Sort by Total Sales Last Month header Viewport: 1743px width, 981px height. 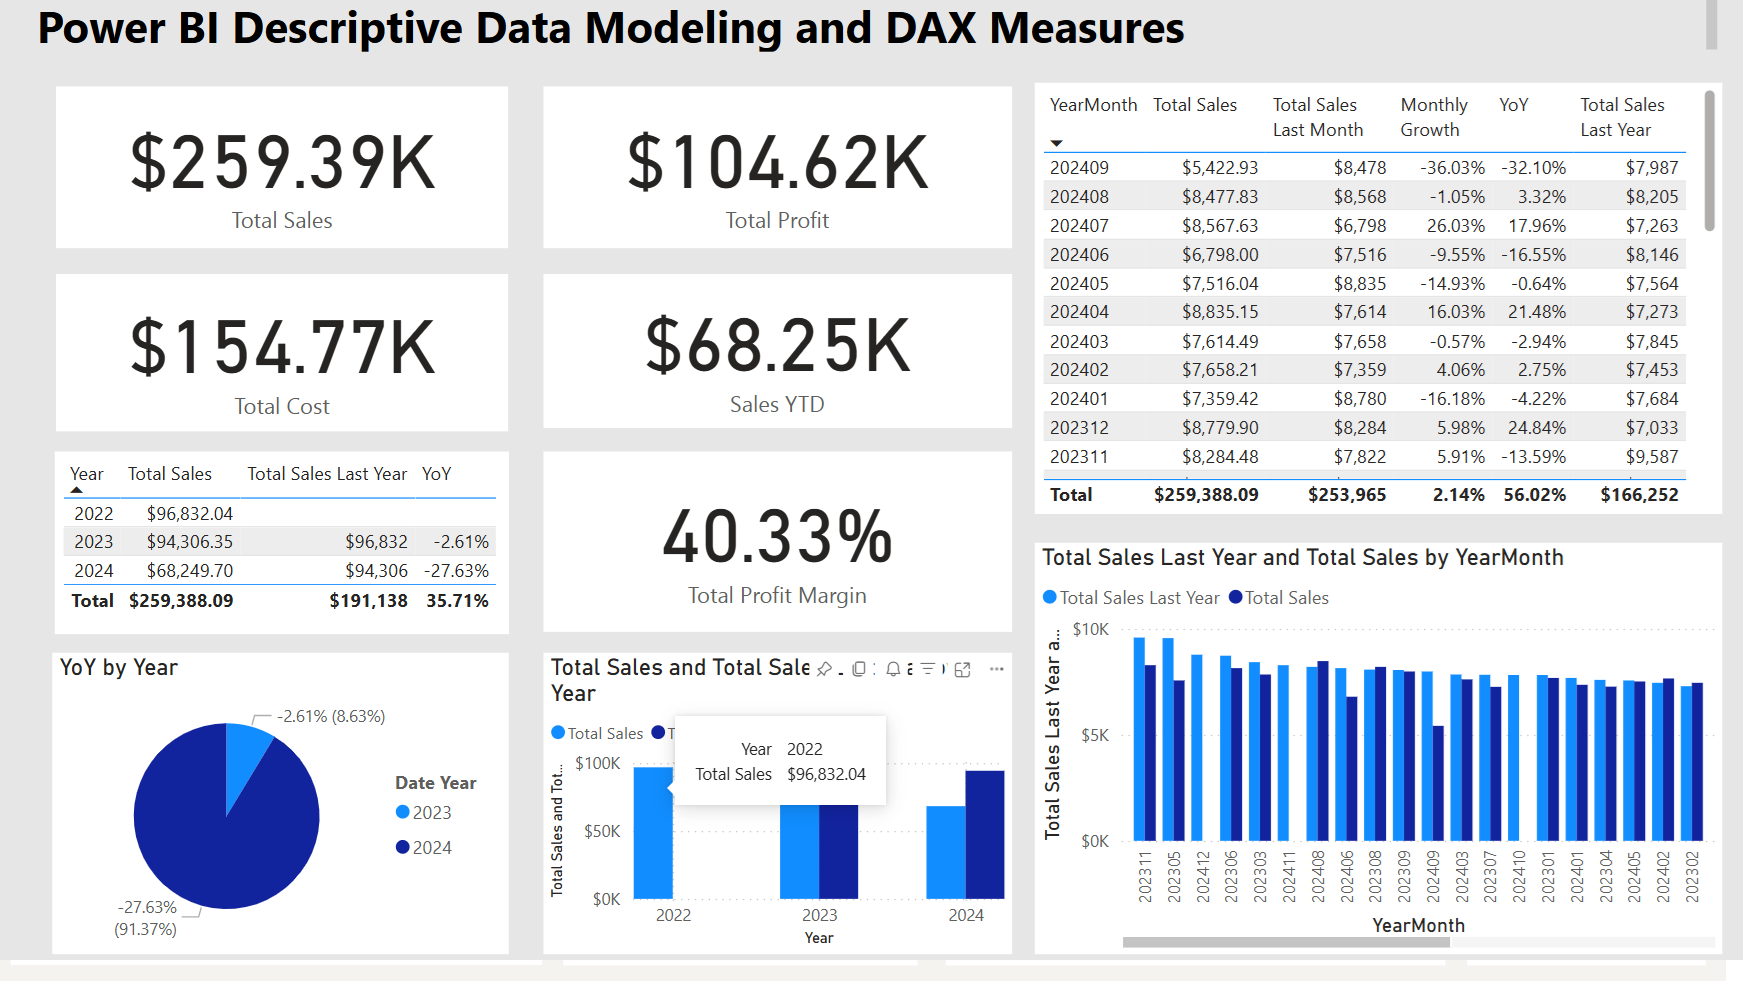pyautogui.click(x=1317, y=117)
